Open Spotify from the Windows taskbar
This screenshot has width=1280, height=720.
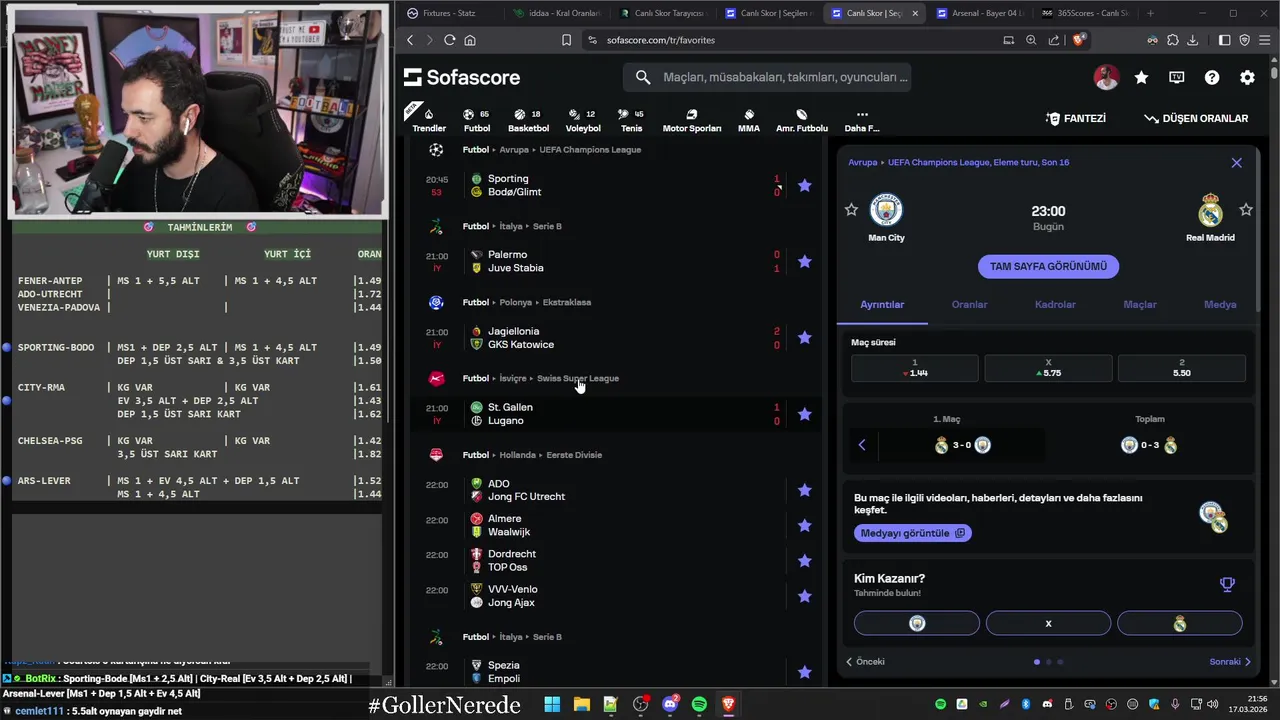(699, 705)
